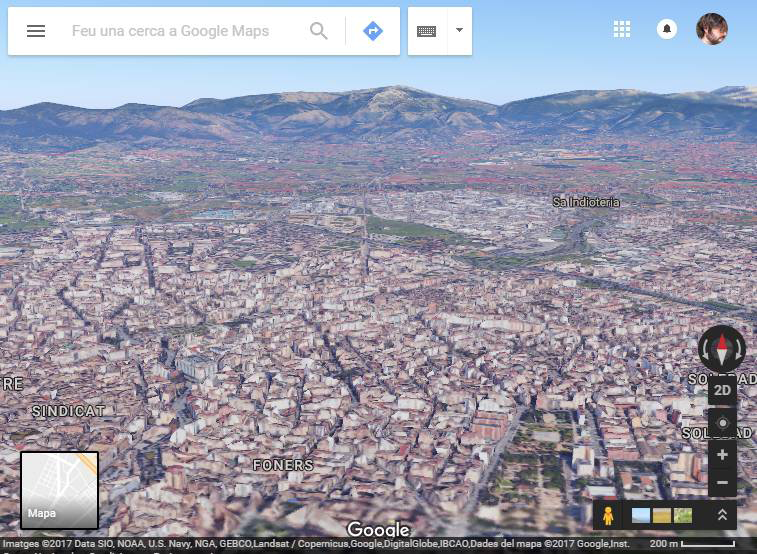Image resolution: width=757 pixels, height=554 pixels.
Task: Zoom out with the minus button
Action: click(722, 483)
